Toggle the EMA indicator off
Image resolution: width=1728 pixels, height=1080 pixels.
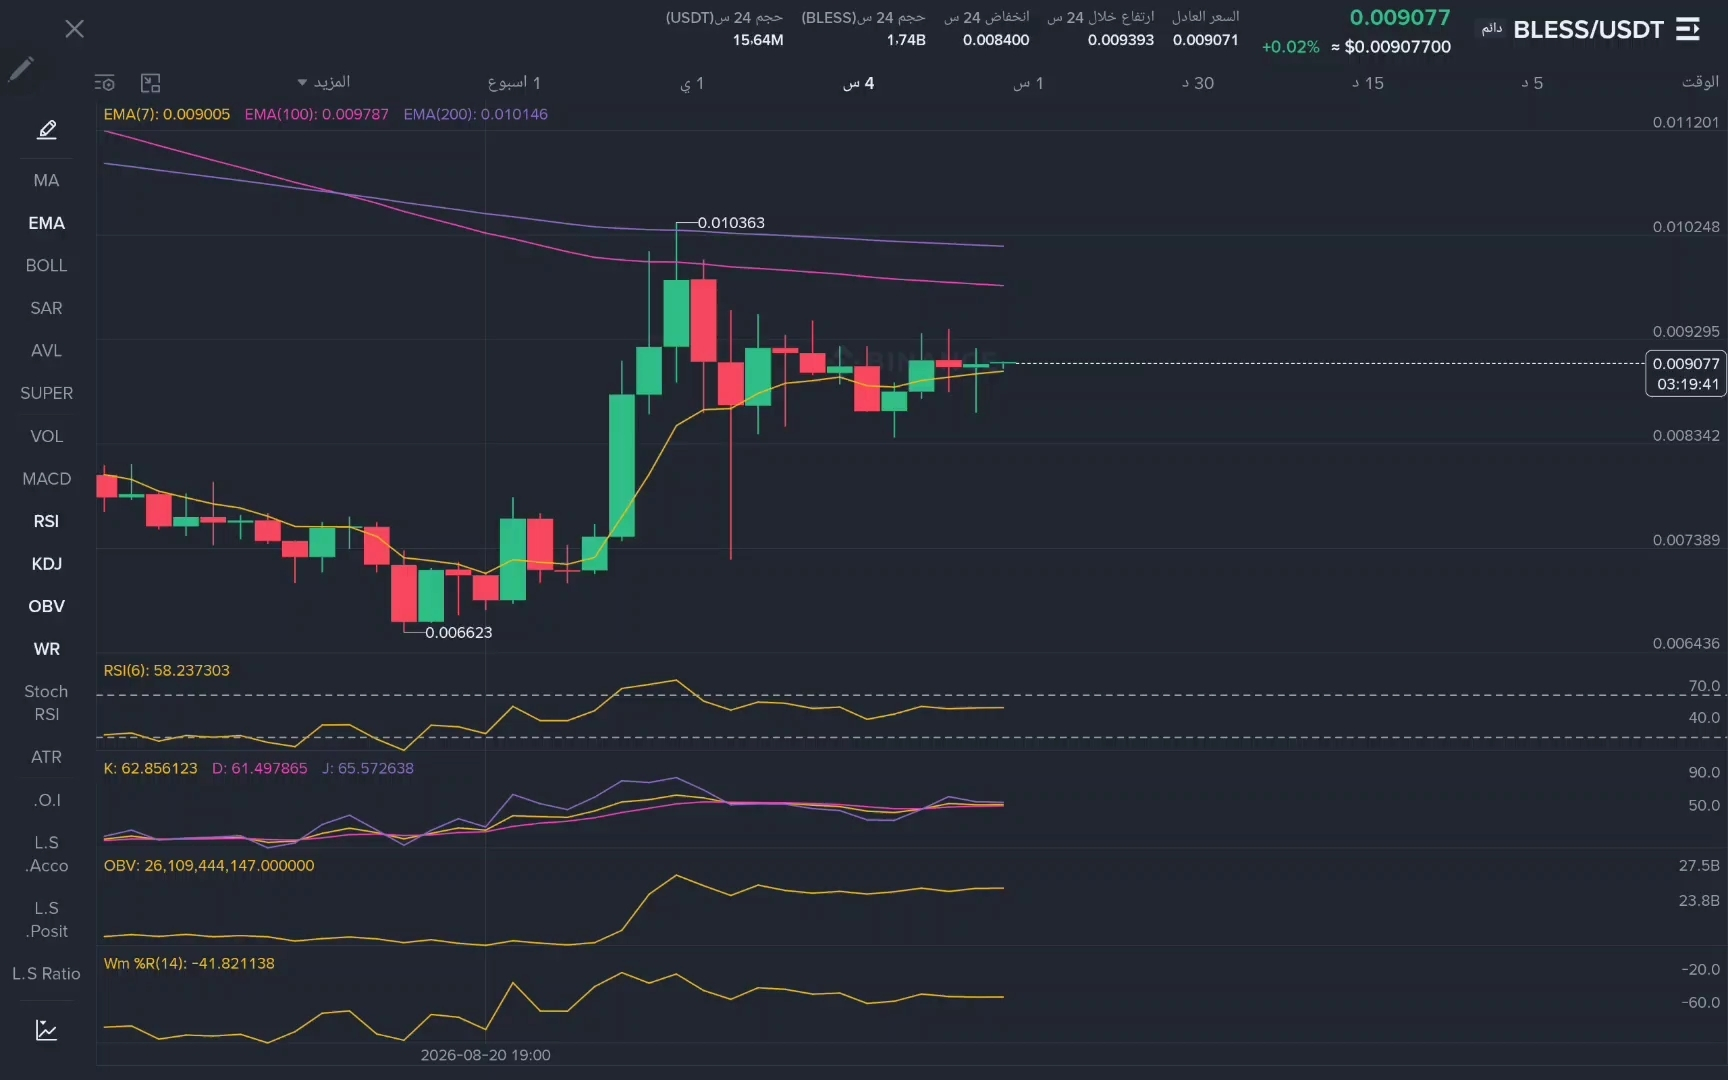(x=46, y=223)
